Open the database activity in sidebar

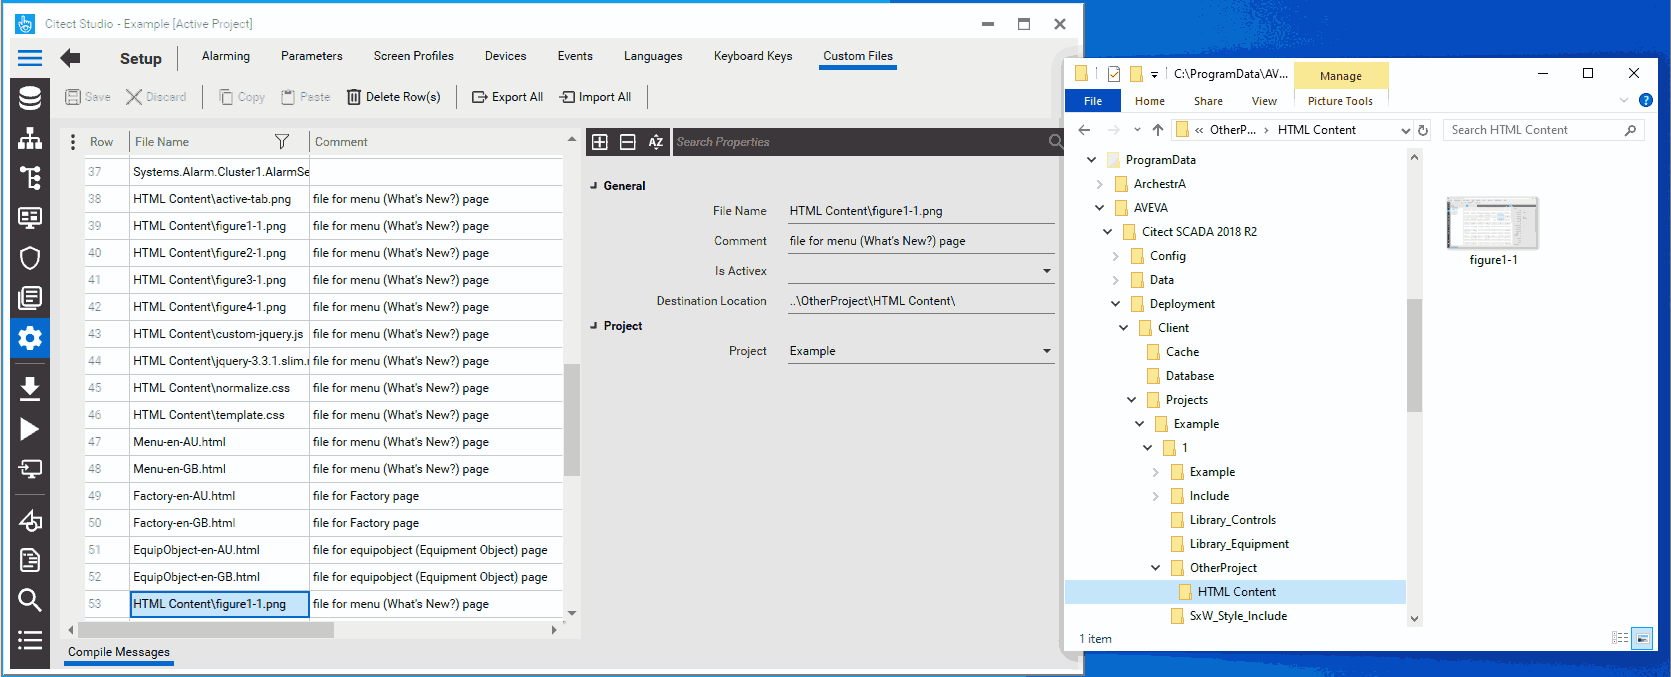point(30,97)
